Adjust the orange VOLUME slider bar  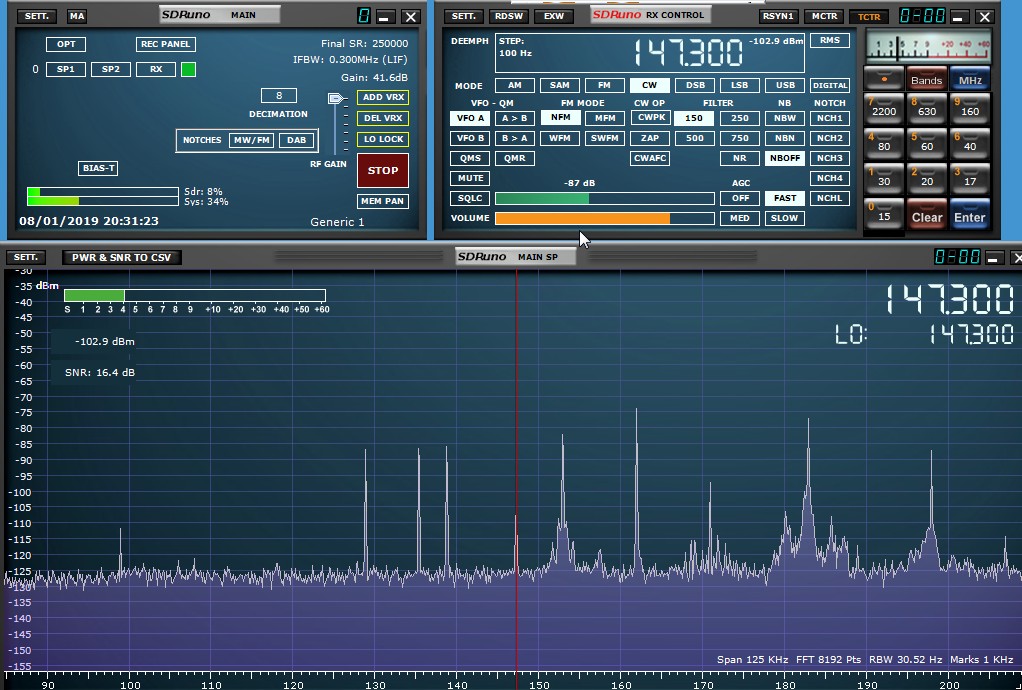(605, 218)
